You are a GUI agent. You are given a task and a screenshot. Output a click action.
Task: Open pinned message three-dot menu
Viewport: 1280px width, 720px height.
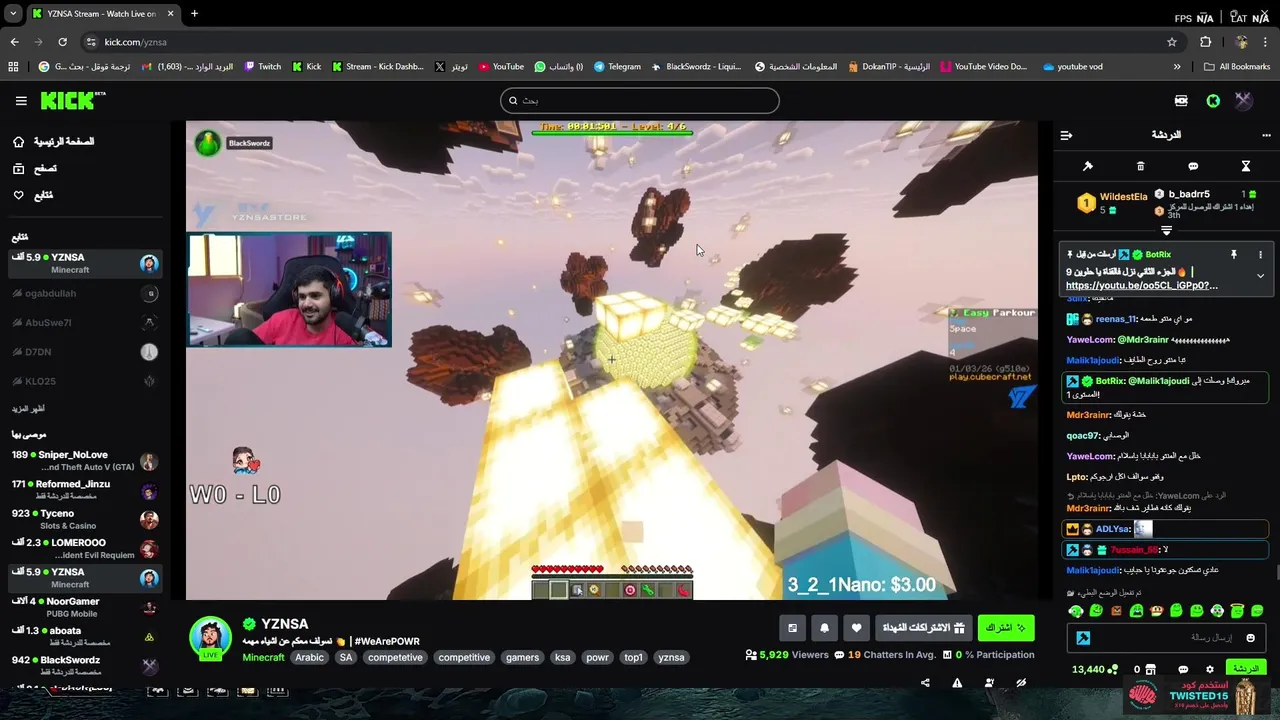pos(1260,255)
